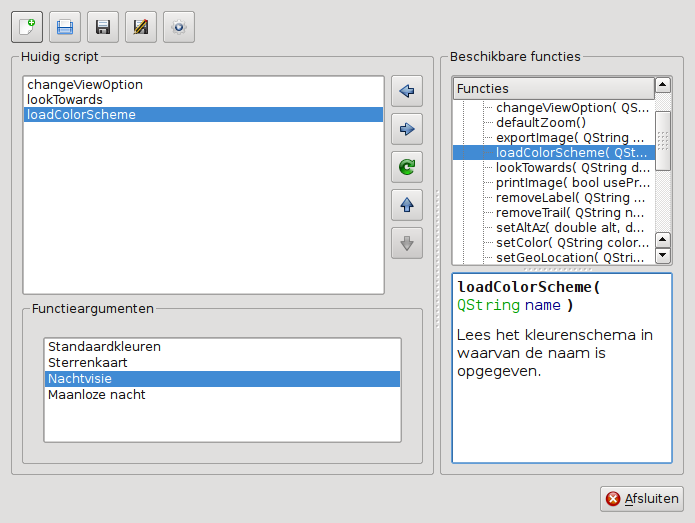Select the Maanloze nacht option
This screenshot has height=523, width=695.
pyautogui.click(x=96, y=394)
